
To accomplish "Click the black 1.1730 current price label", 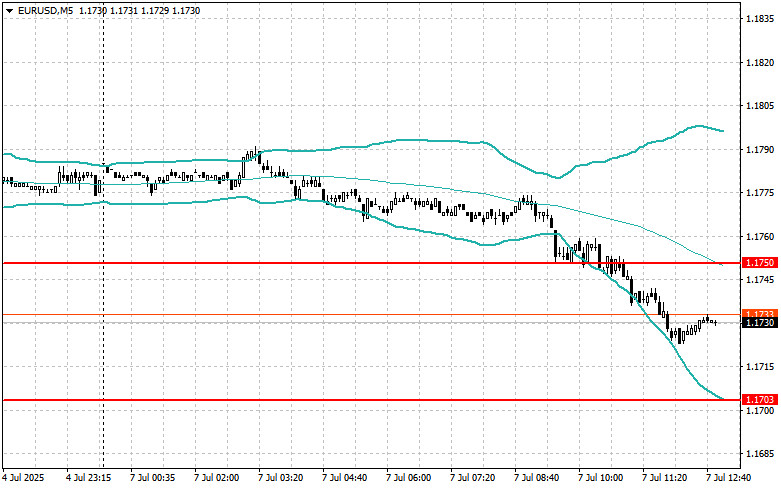I will (760, 323).
